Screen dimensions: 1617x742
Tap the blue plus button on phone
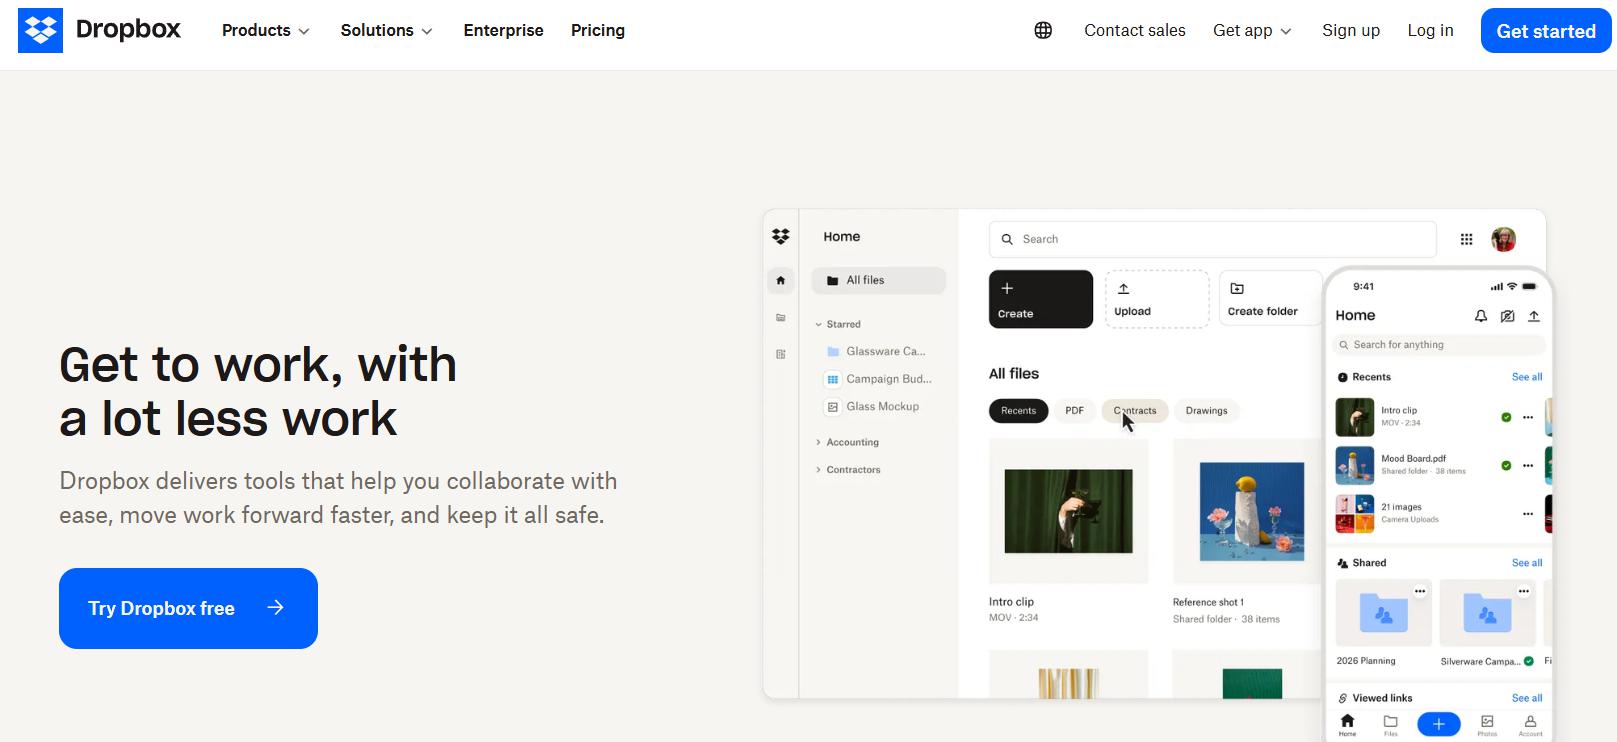click(1439, 724)
